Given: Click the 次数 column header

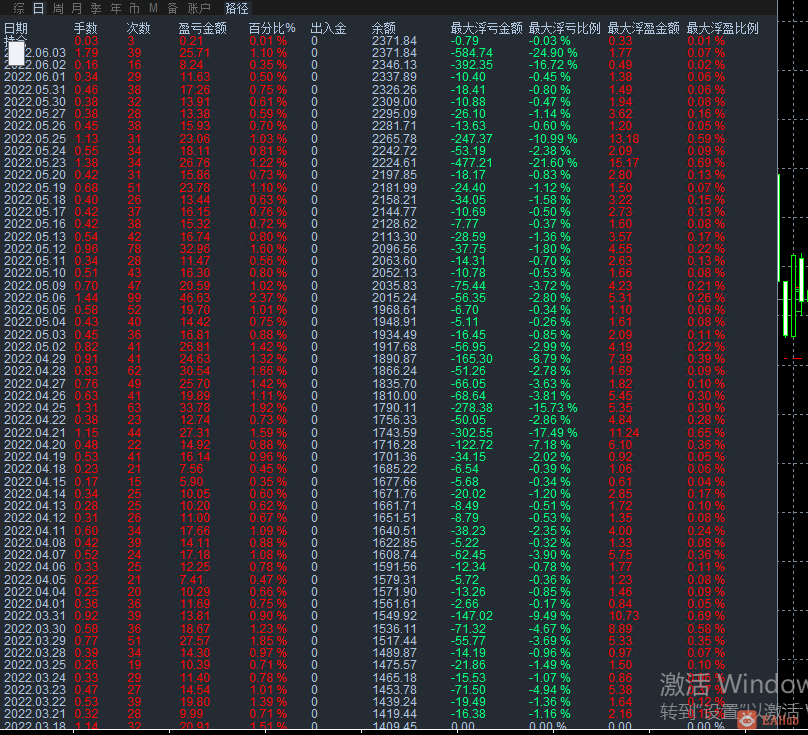Looking at the screenshot, I should pos(139,28).
